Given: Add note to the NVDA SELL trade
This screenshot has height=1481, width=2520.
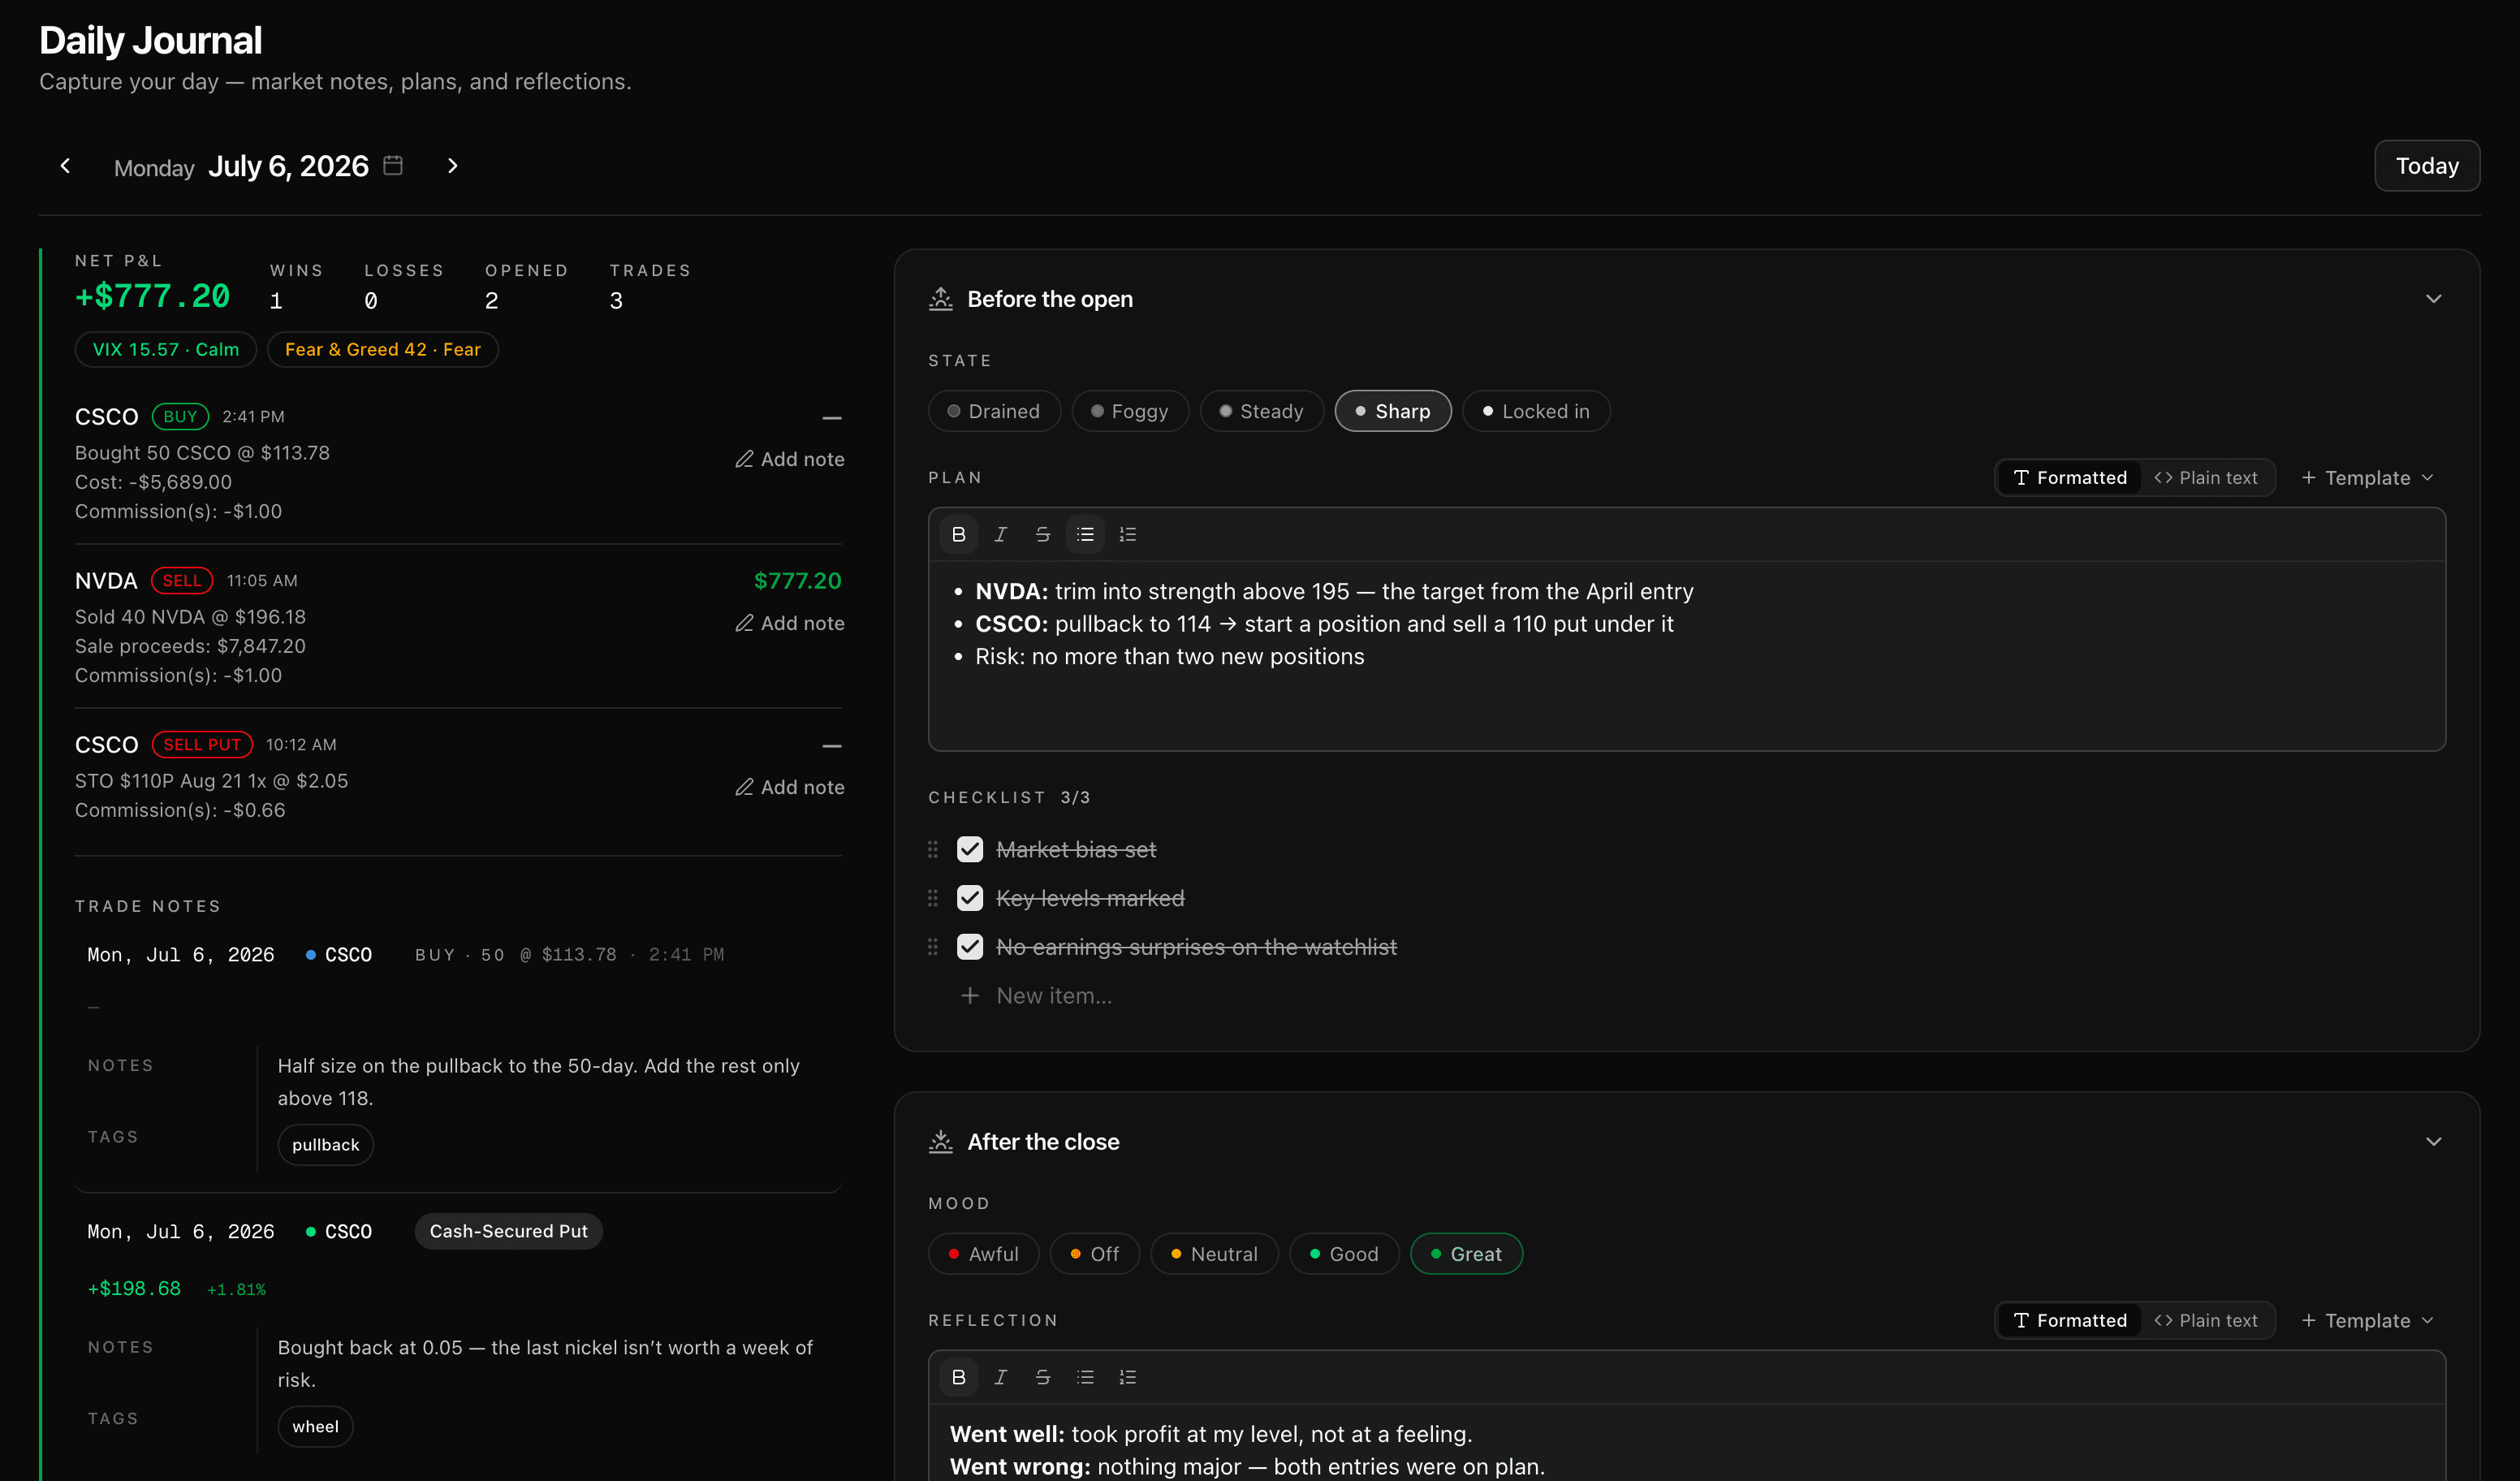Looking at the screenshot, I should click(790, 623).
